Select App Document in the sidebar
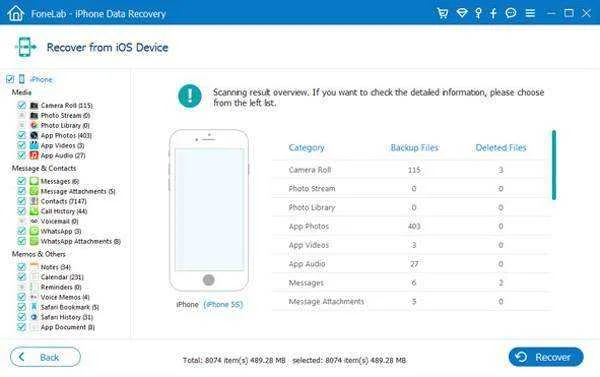 pos(68,327)
